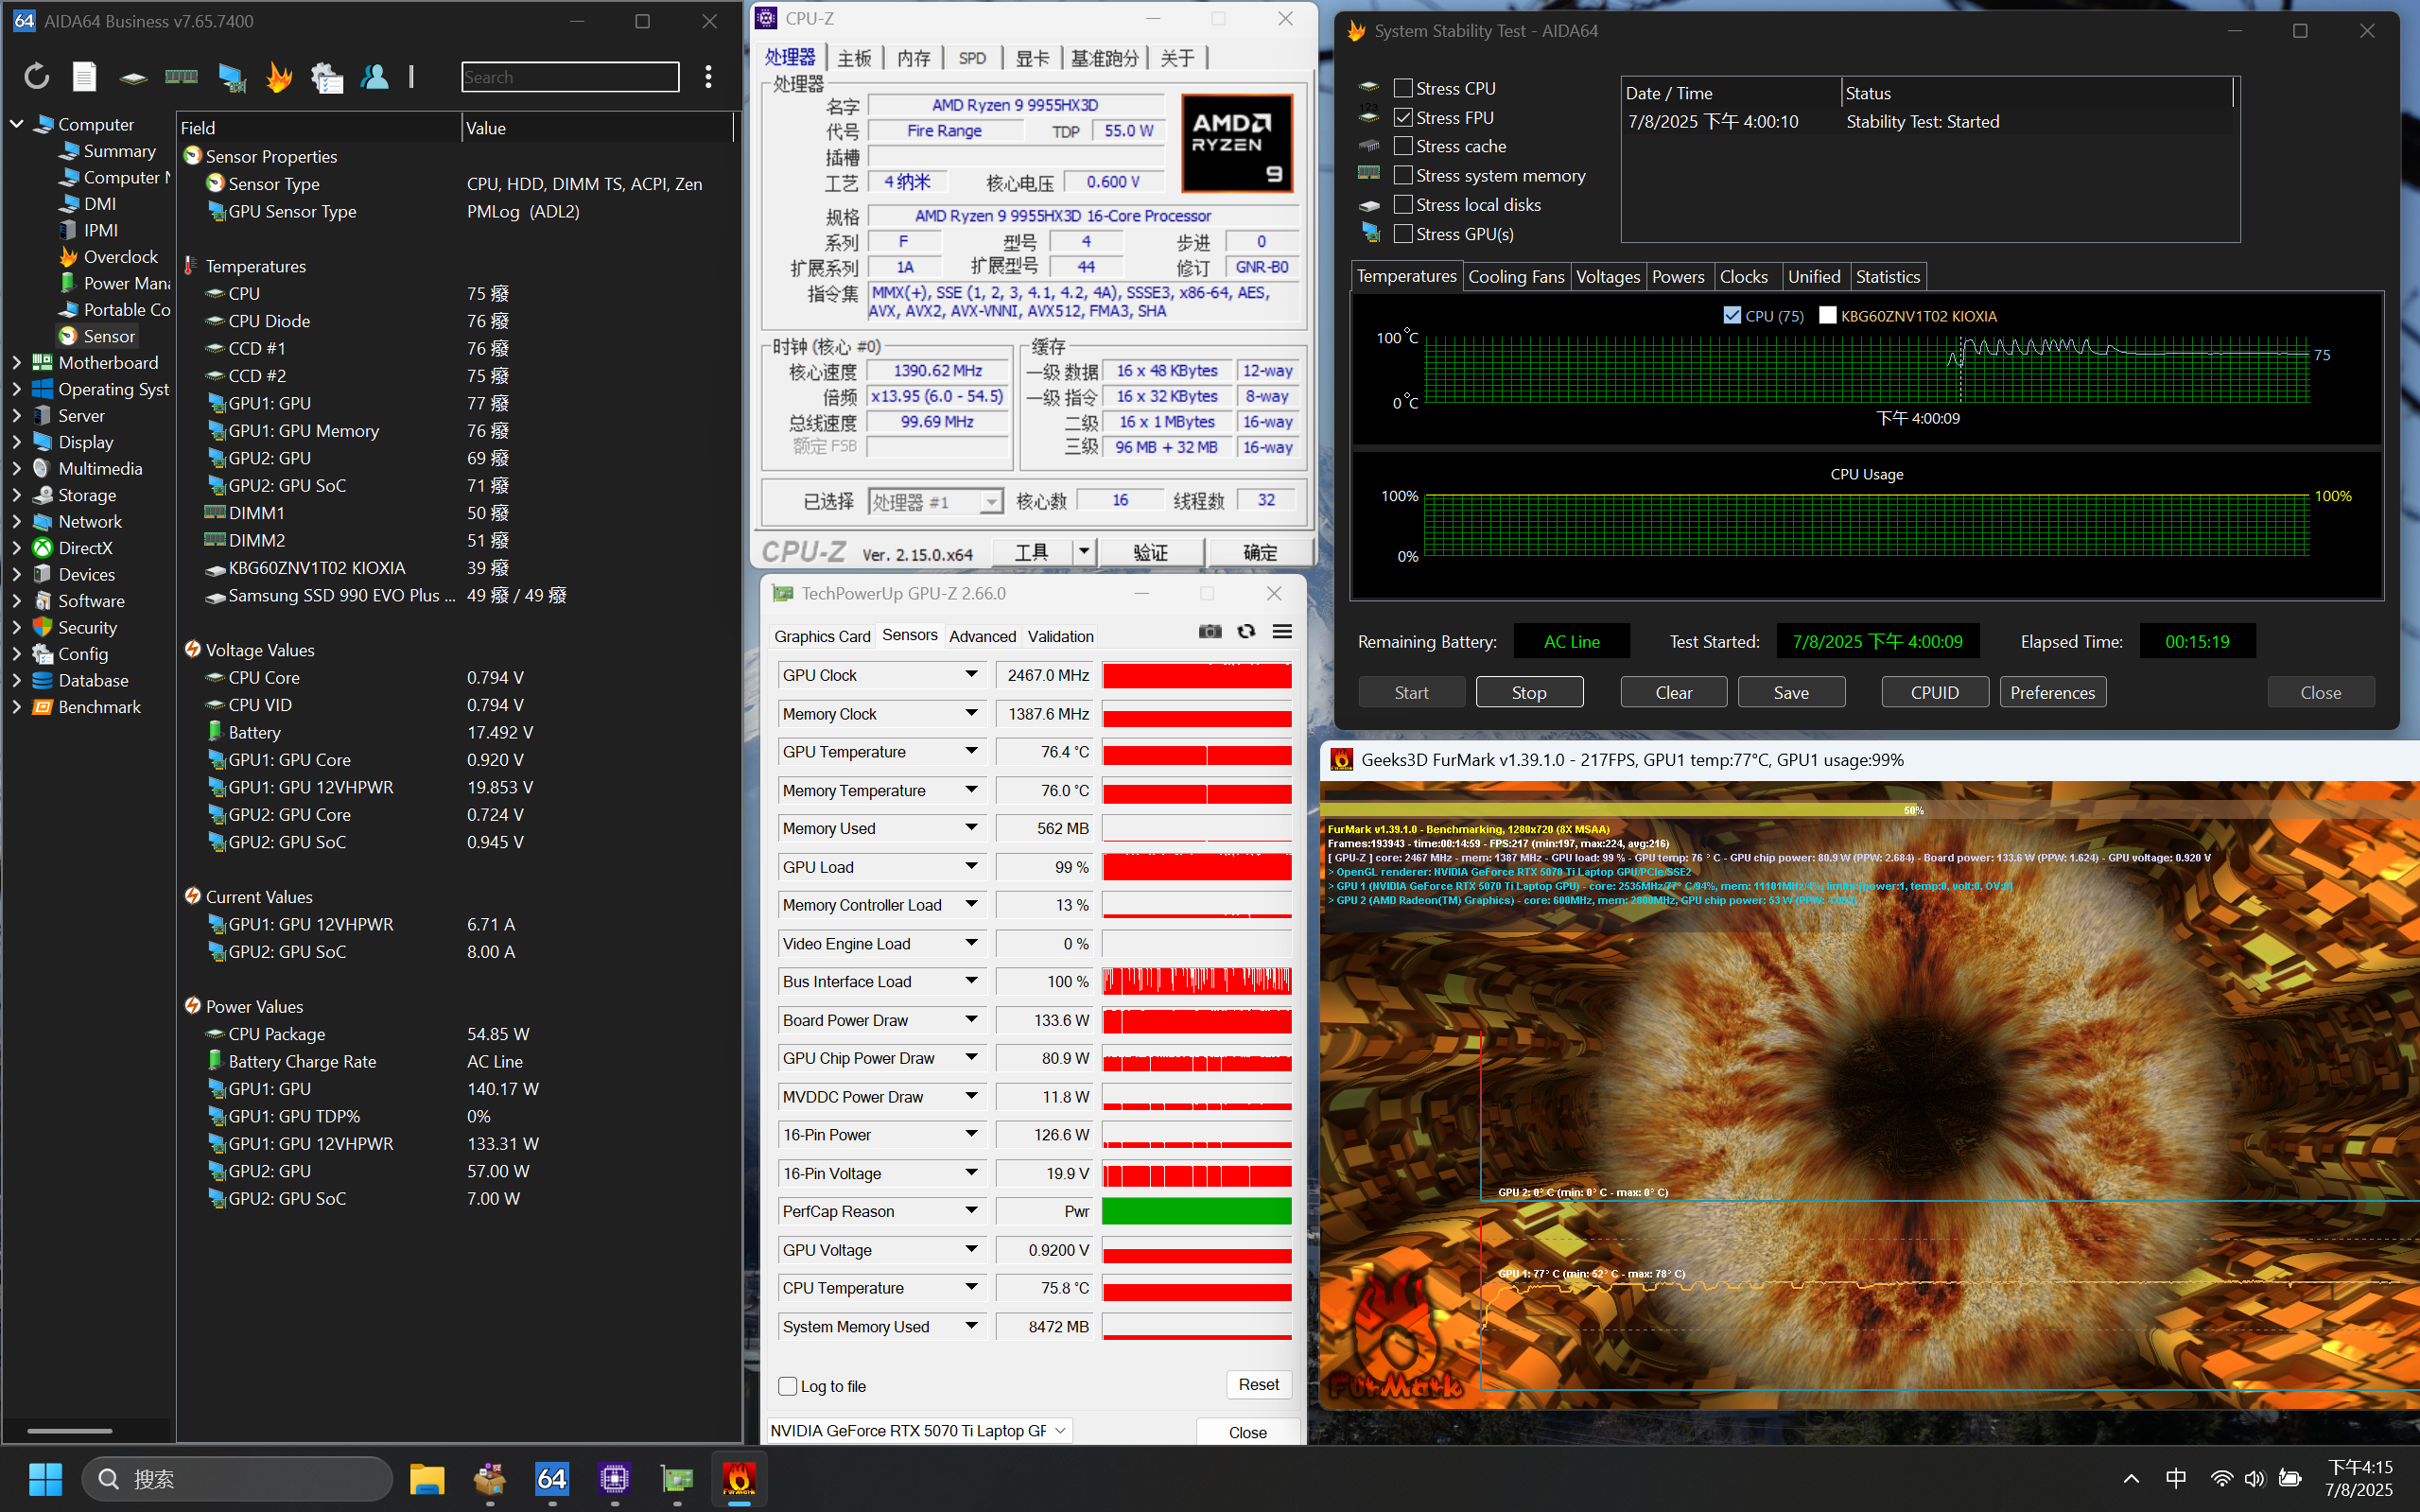The width and height of the screenshot is (2420, 1512).
Task: Open the flame stability test toolbar icon
Action: [x=279, y=76]
